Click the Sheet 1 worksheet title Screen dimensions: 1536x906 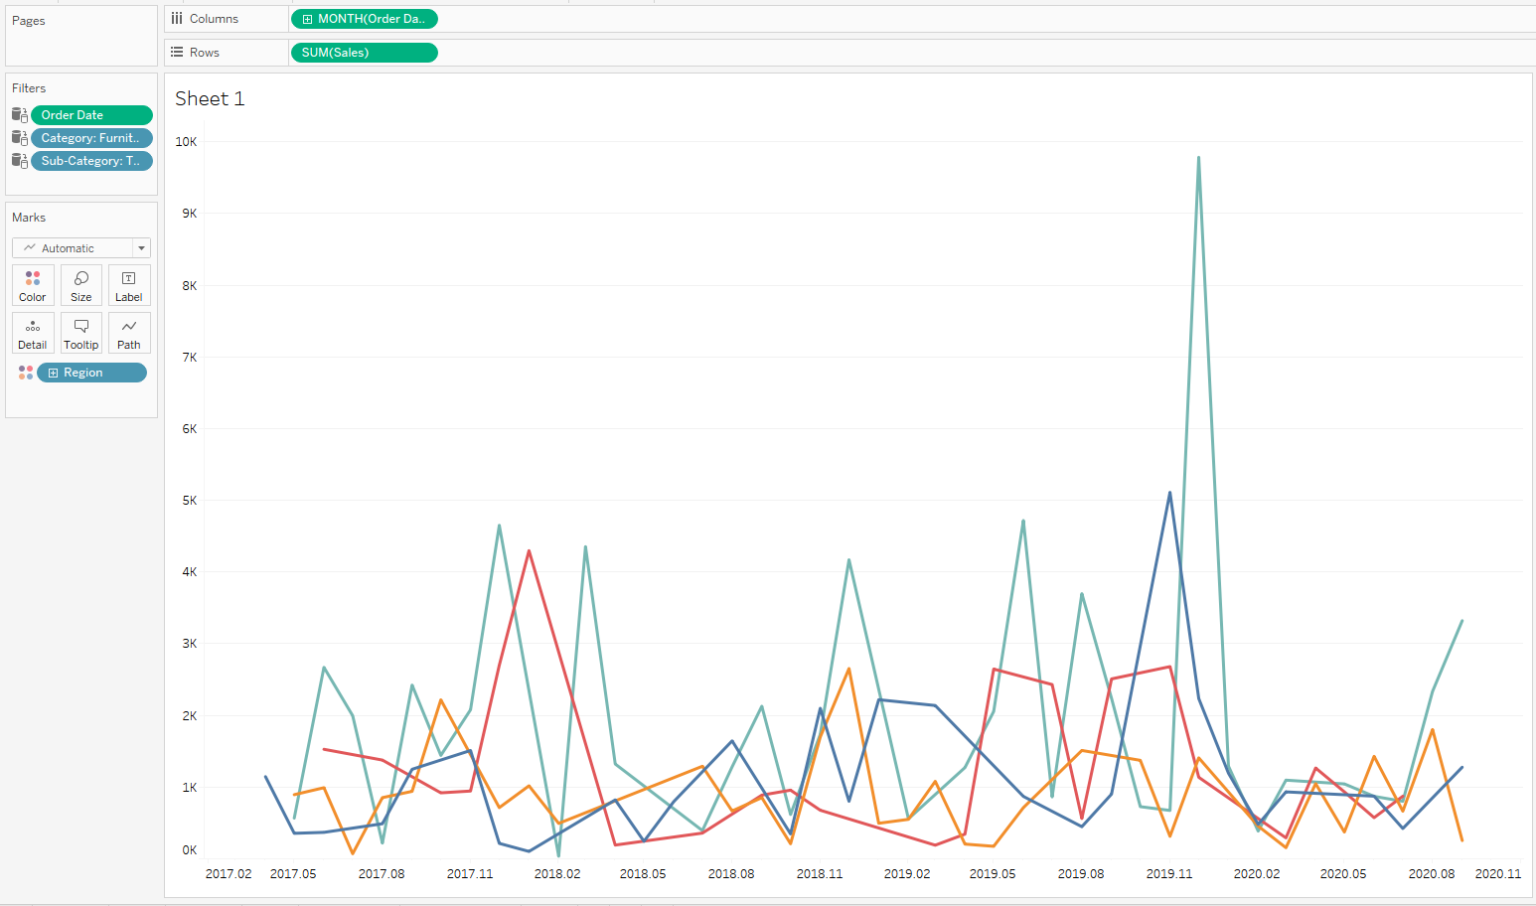pyautogui.click(x=210, y=98)
